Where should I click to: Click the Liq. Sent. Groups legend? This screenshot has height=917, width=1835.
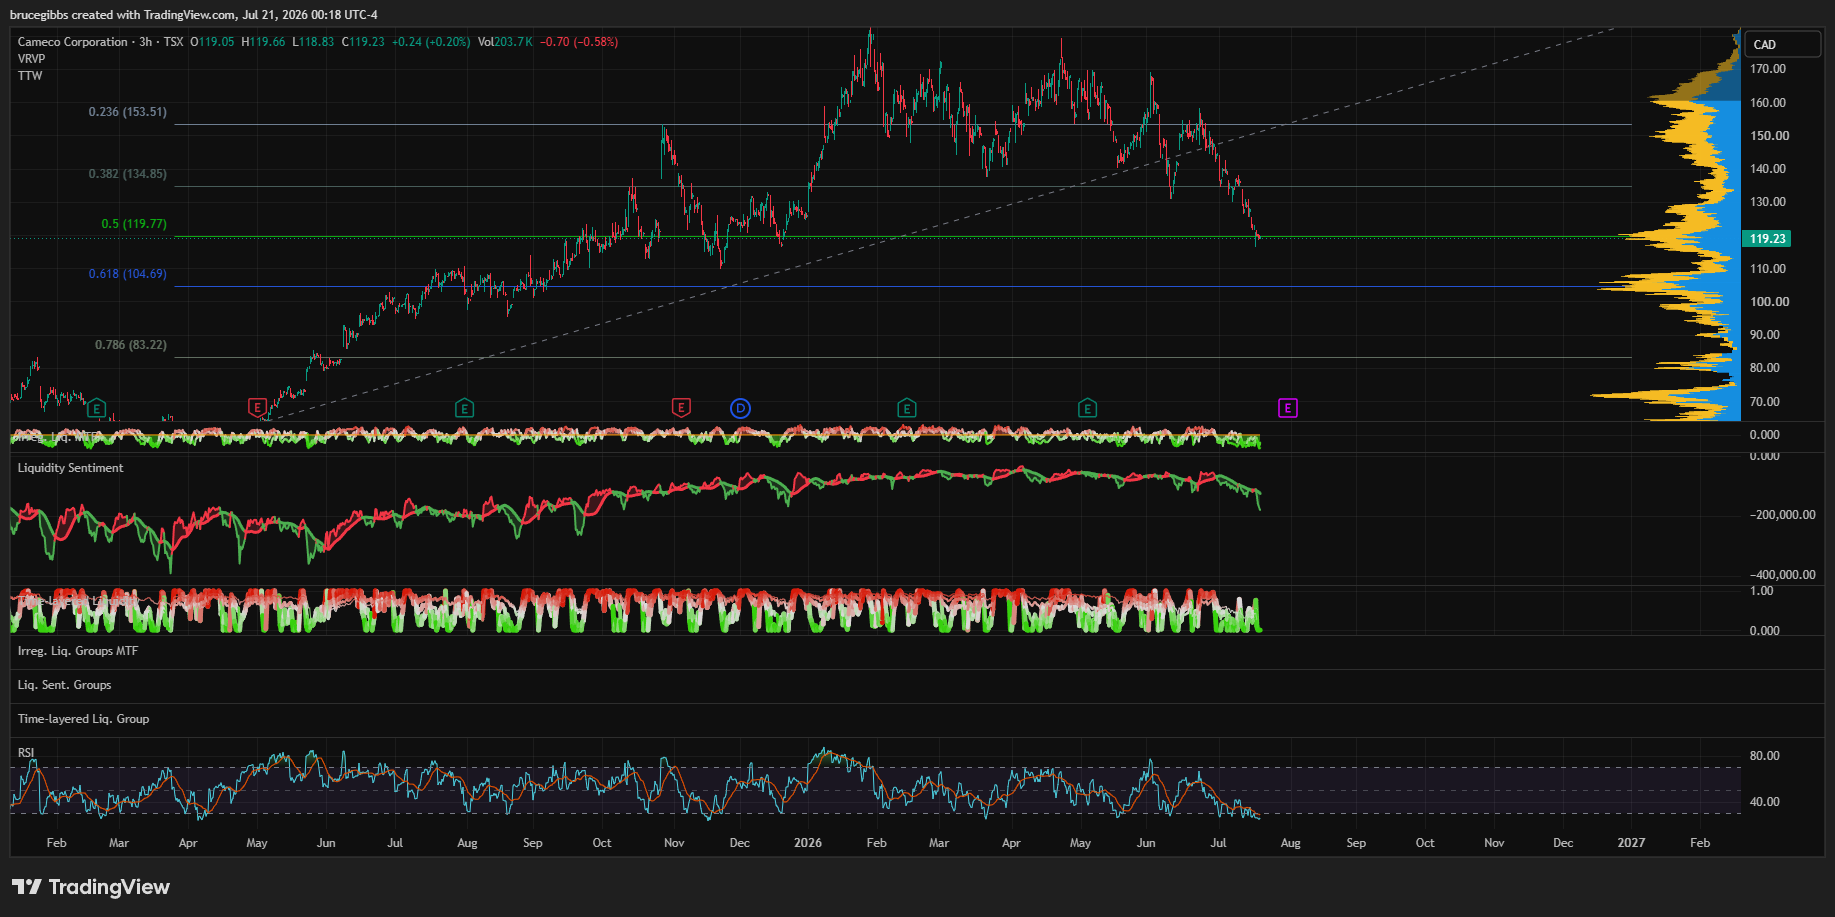tap(64, 685)
